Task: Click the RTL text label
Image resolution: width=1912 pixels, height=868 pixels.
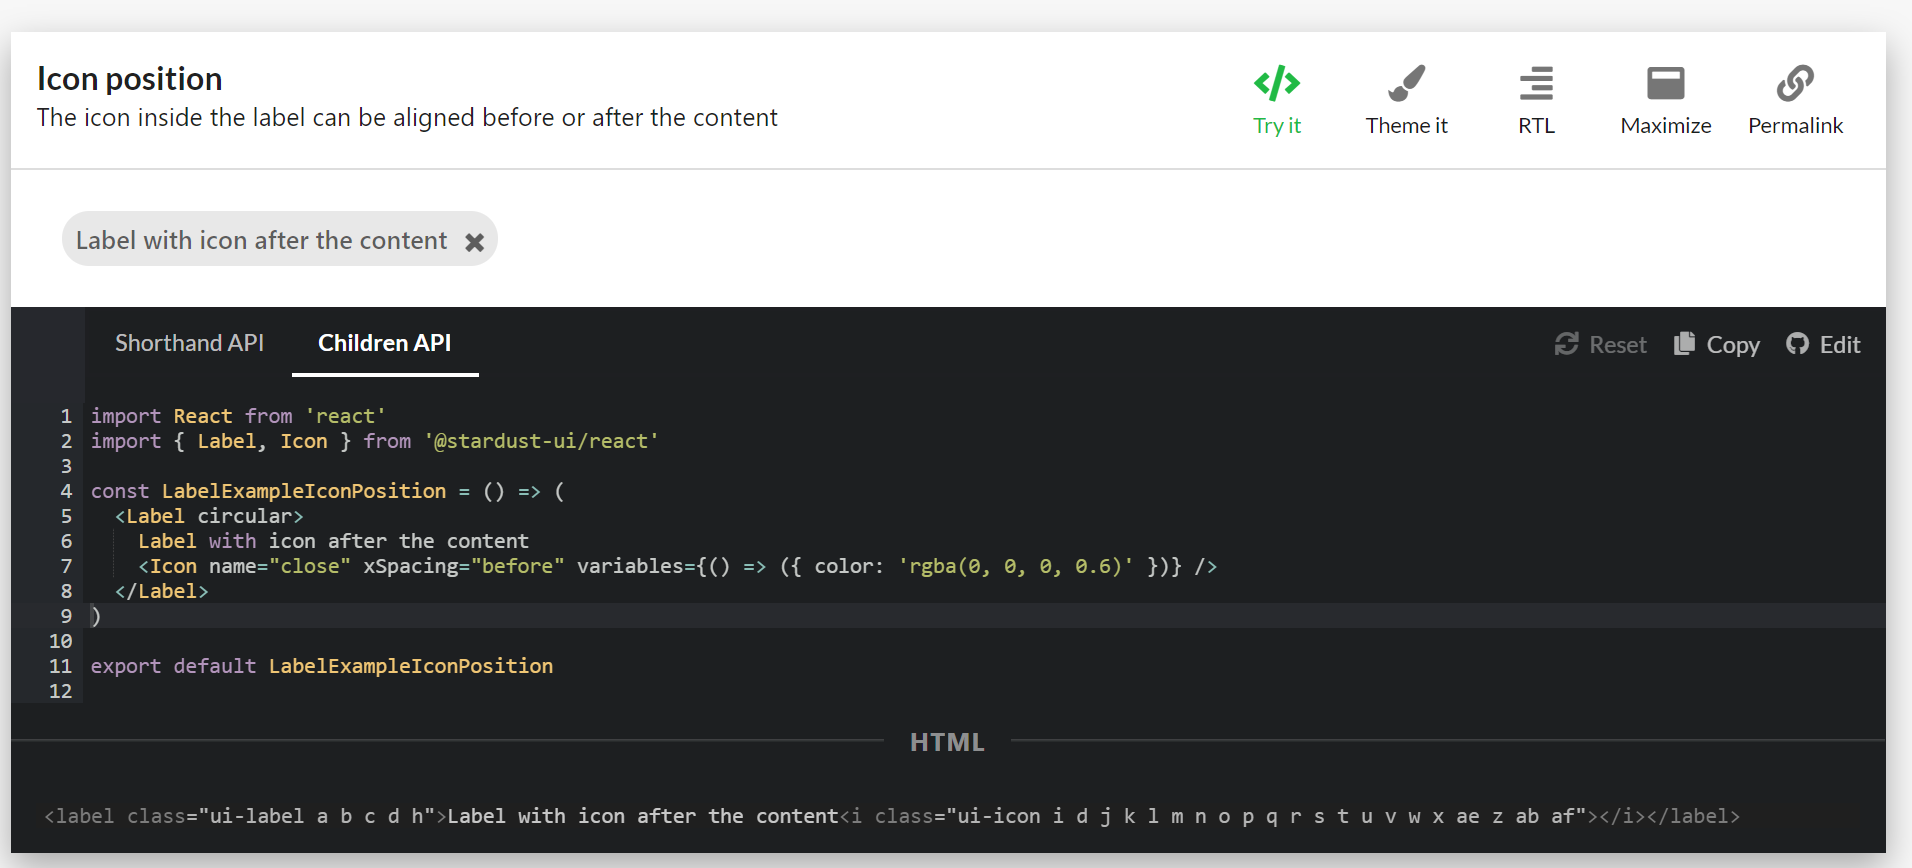Action: point(1536,126)
